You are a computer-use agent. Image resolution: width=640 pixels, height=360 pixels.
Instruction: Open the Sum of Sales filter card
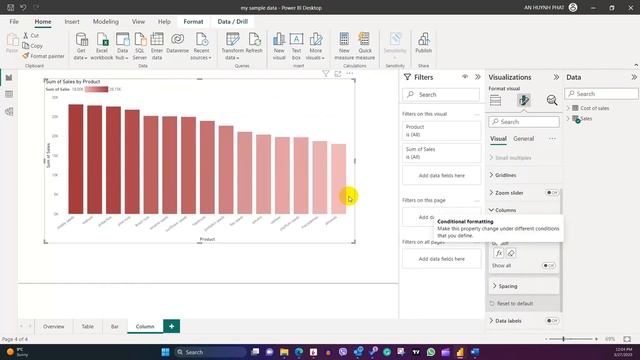tap(442, 153)
